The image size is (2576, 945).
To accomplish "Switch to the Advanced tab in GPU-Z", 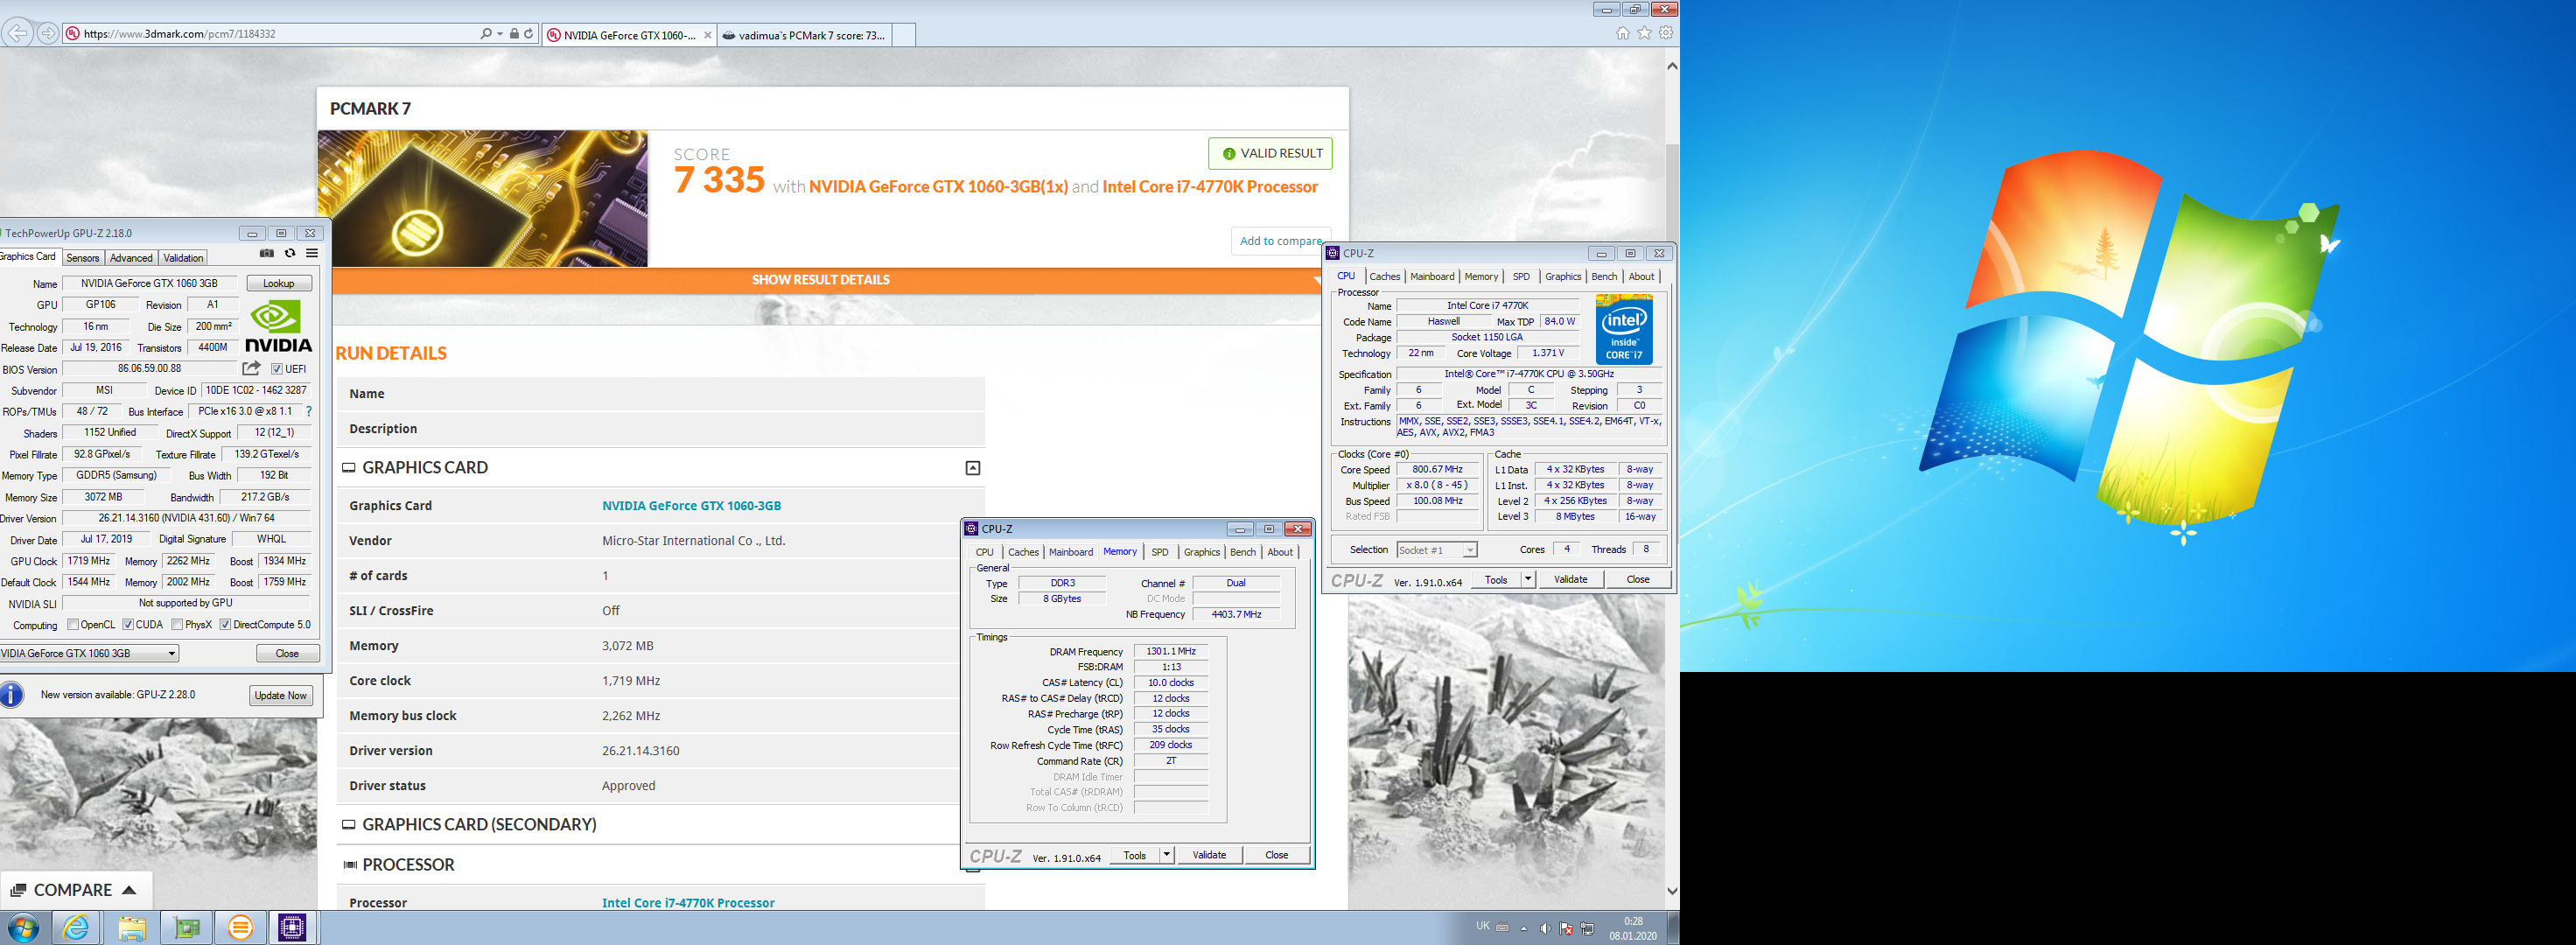I will point(131,258).
